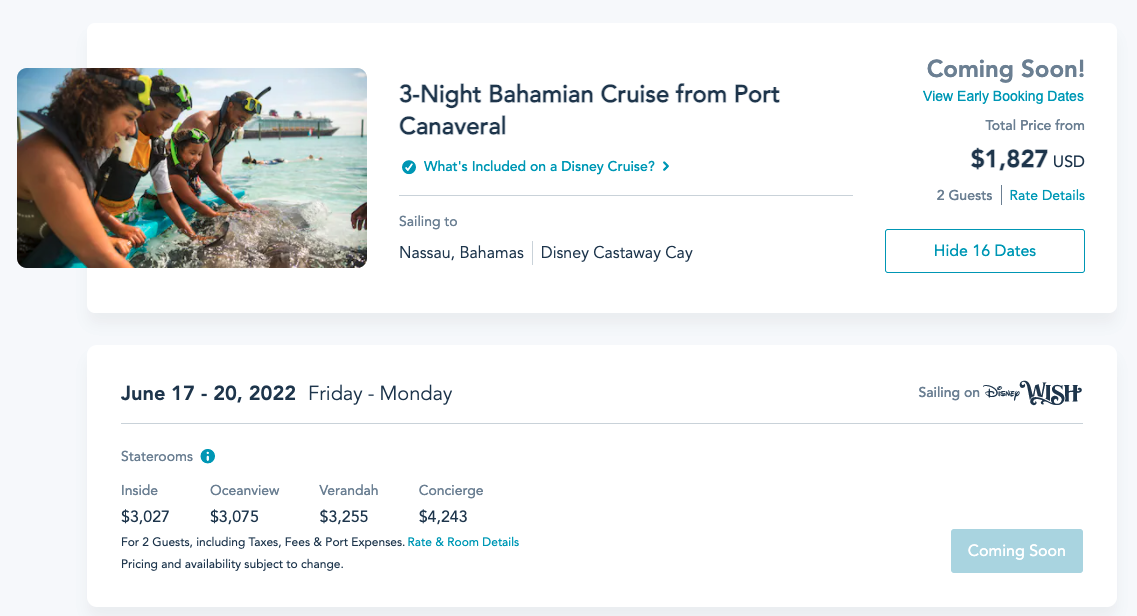Viewport: 1137px width, 616px height.
Task: Click the Disney Castaway Cay destination
Action: point(616,253)
